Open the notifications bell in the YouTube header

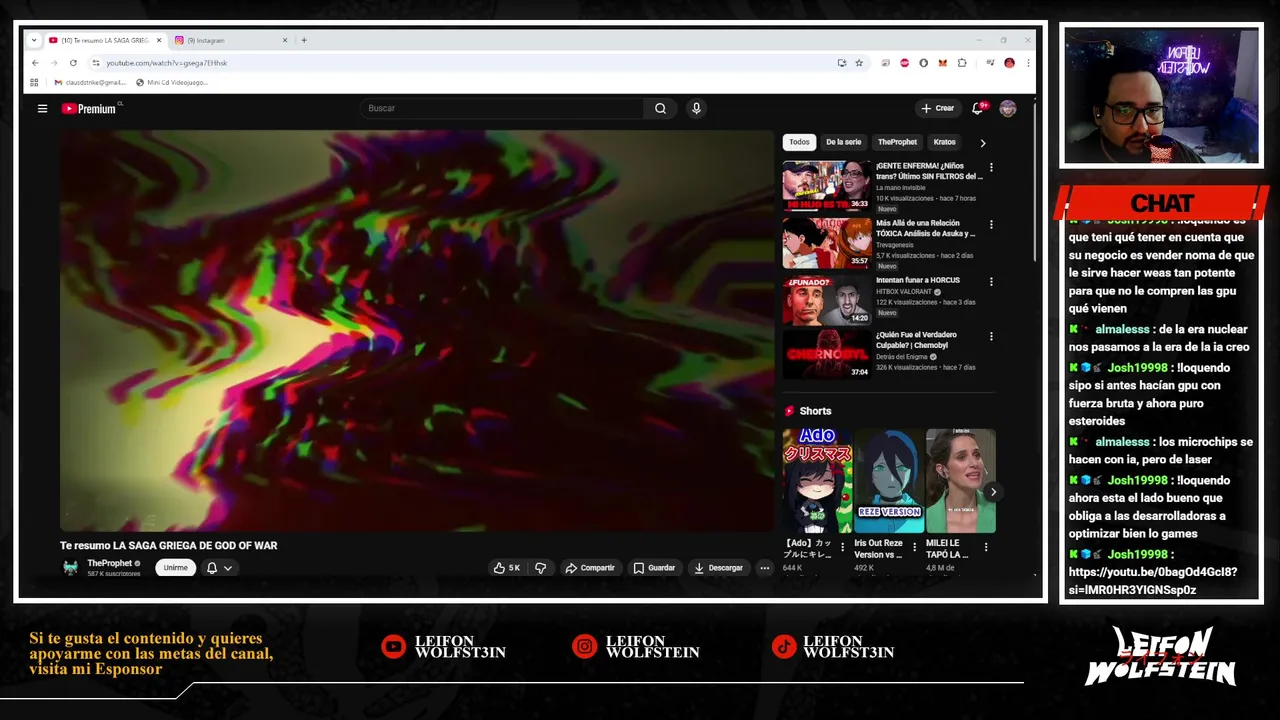click(x=978, y=108)
